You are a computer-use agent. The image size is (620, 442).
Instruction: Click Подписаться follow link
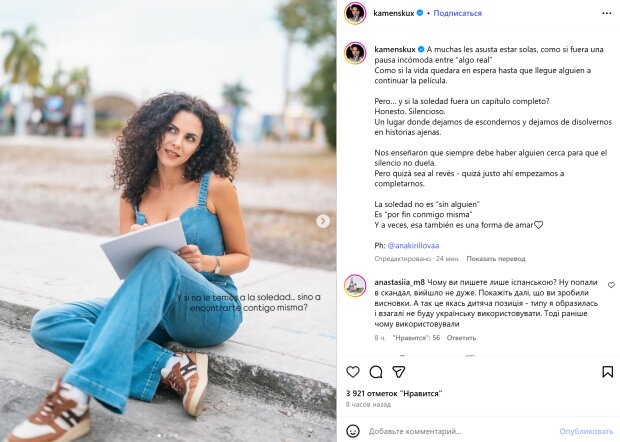457,13
